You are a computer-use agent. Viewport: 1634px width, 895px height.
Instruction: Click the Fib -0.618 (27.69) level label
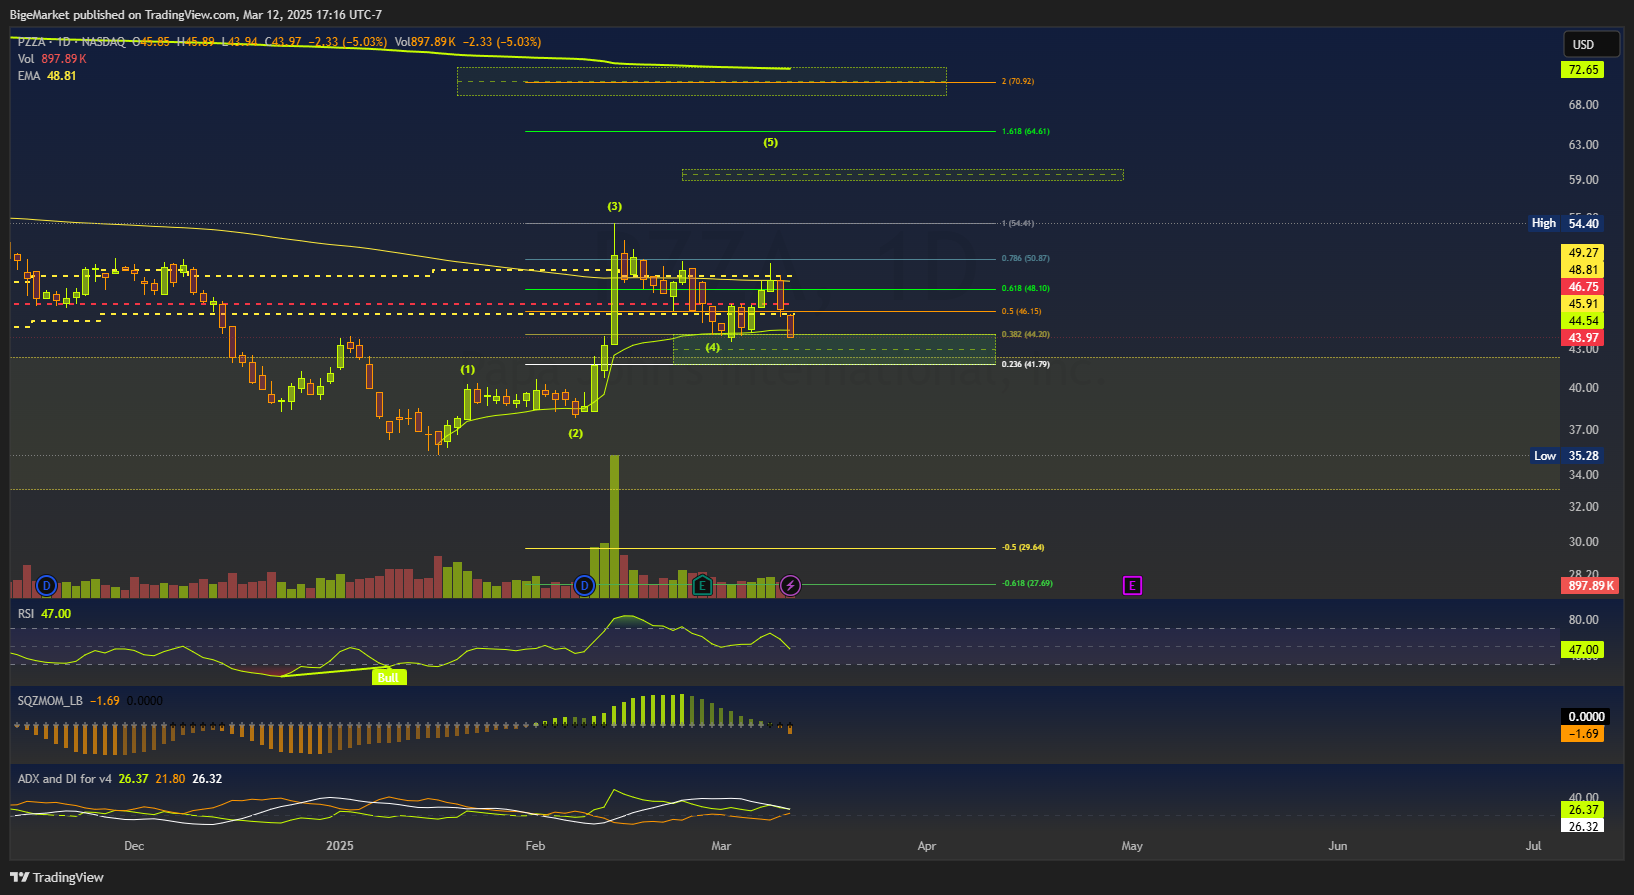pos(1027,583)
